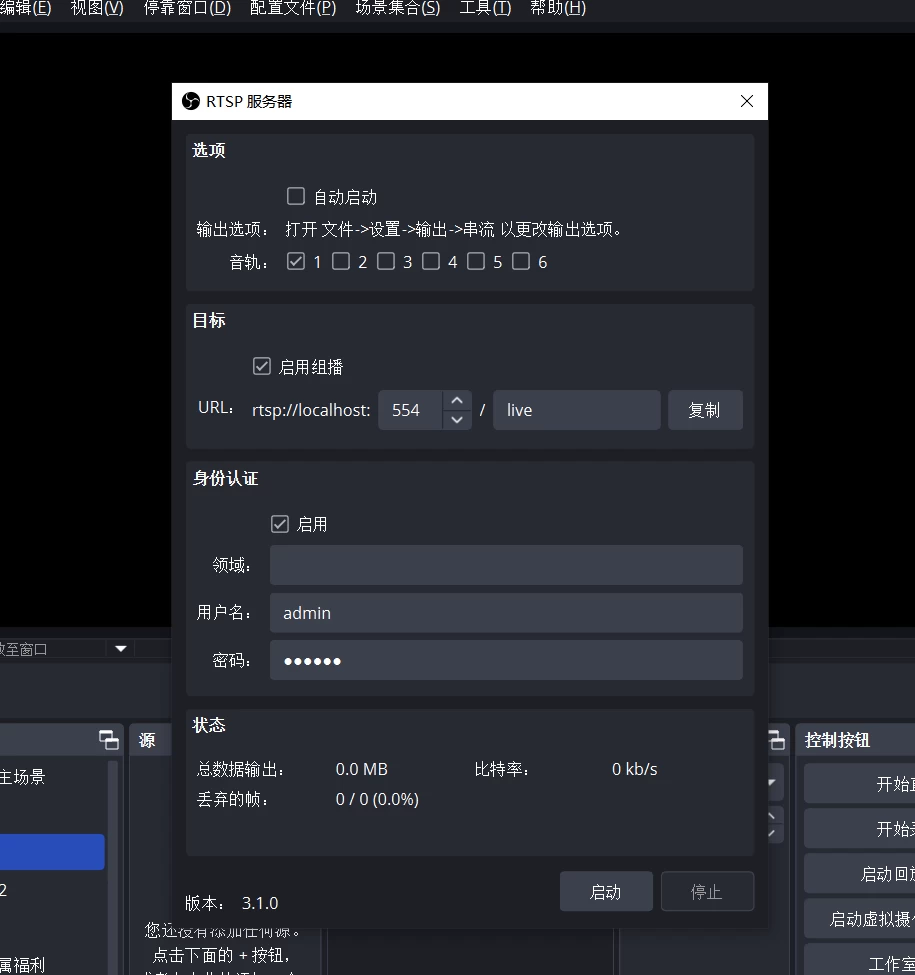This screenshot has height=975, width=915.
Task: Toggle the 启用组播 multicast checkbox
Action: pos(262,366)
